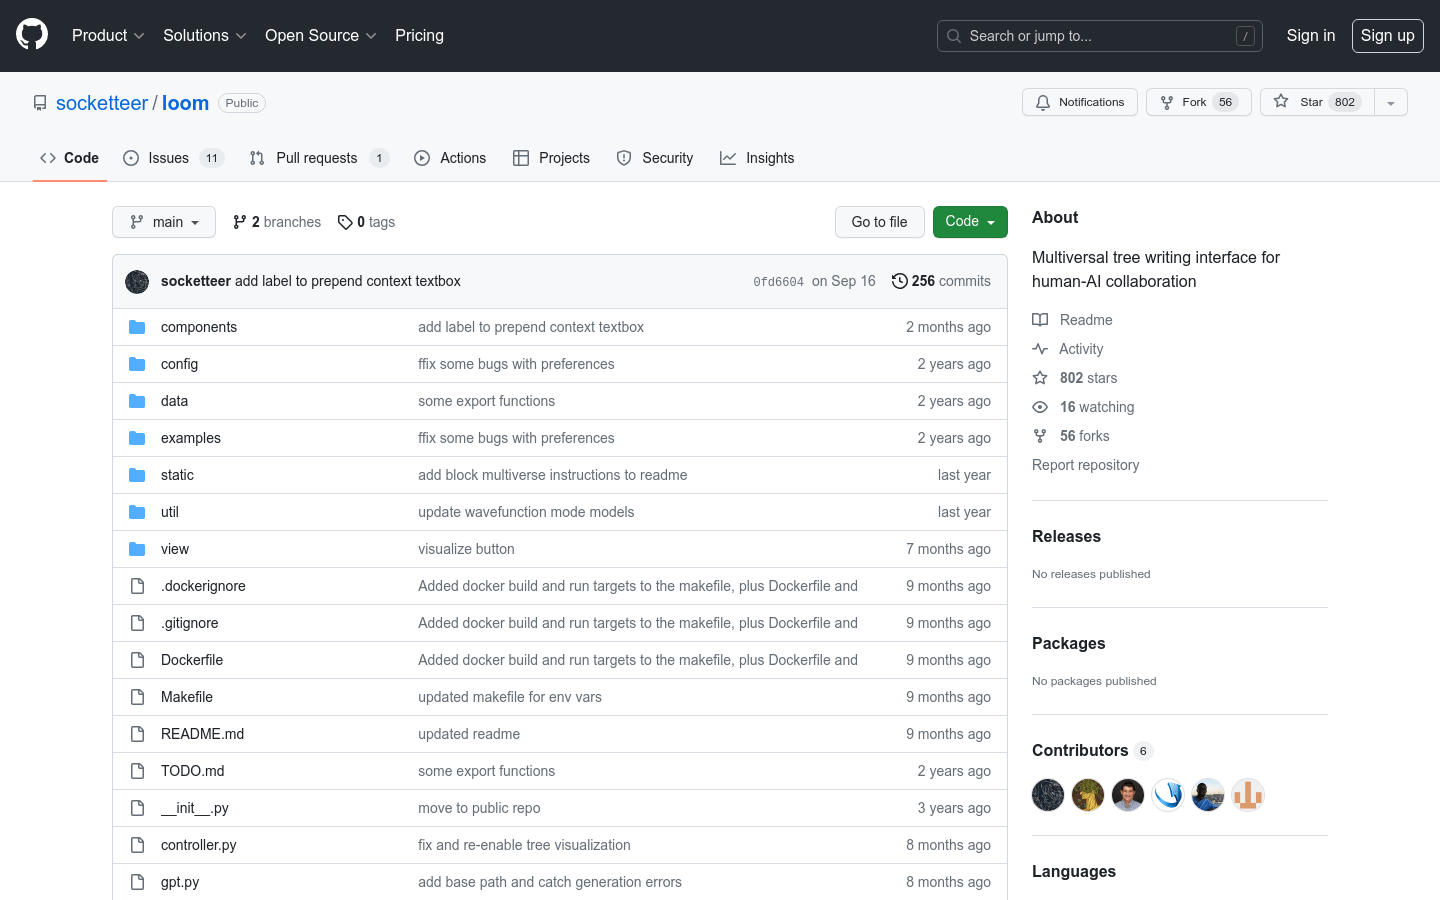This screenshot has height=900, width=1440.
Task: View the 2 branches link
Action: (x=277, y=222)
